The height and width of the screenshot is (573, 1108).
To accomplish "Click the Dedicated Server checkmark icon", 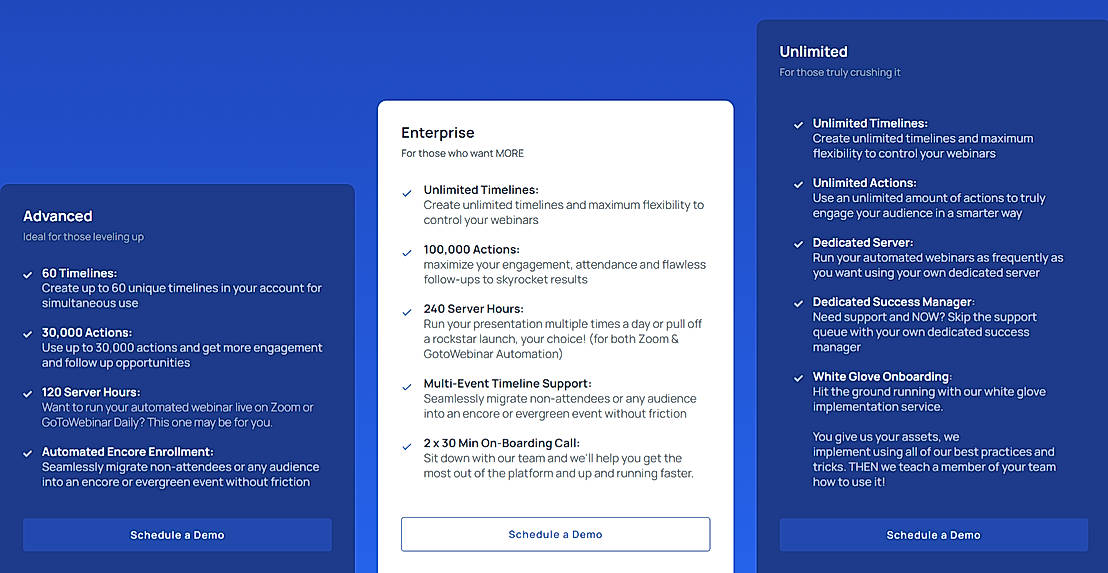I will [x=798, y=244].
